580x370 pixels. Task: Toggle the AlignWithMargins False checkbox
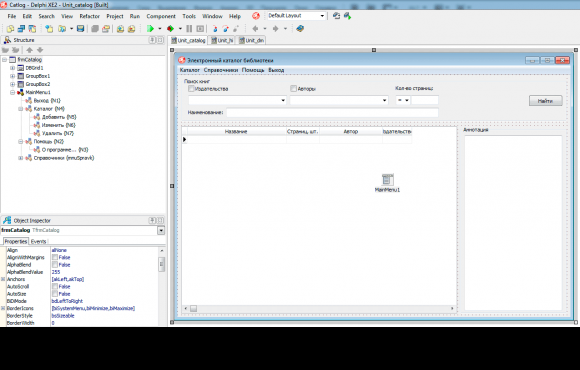[55, 257]
